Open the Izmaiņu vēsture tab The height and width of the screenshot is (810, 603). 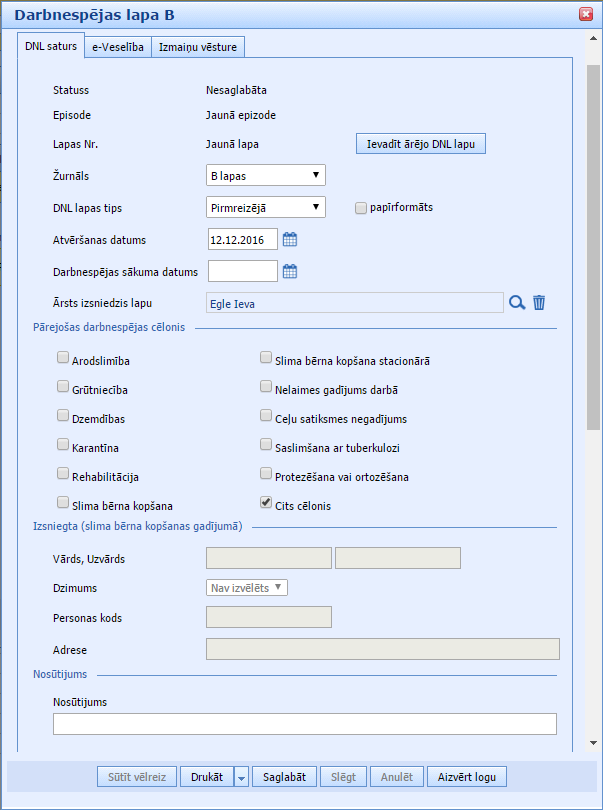coord(198,47)
